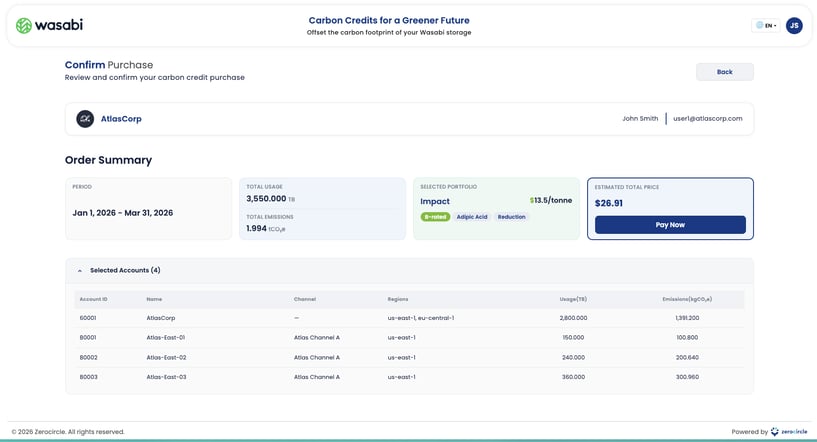Click the Carbon Credits for a Greener Future title

pos(389,20)
